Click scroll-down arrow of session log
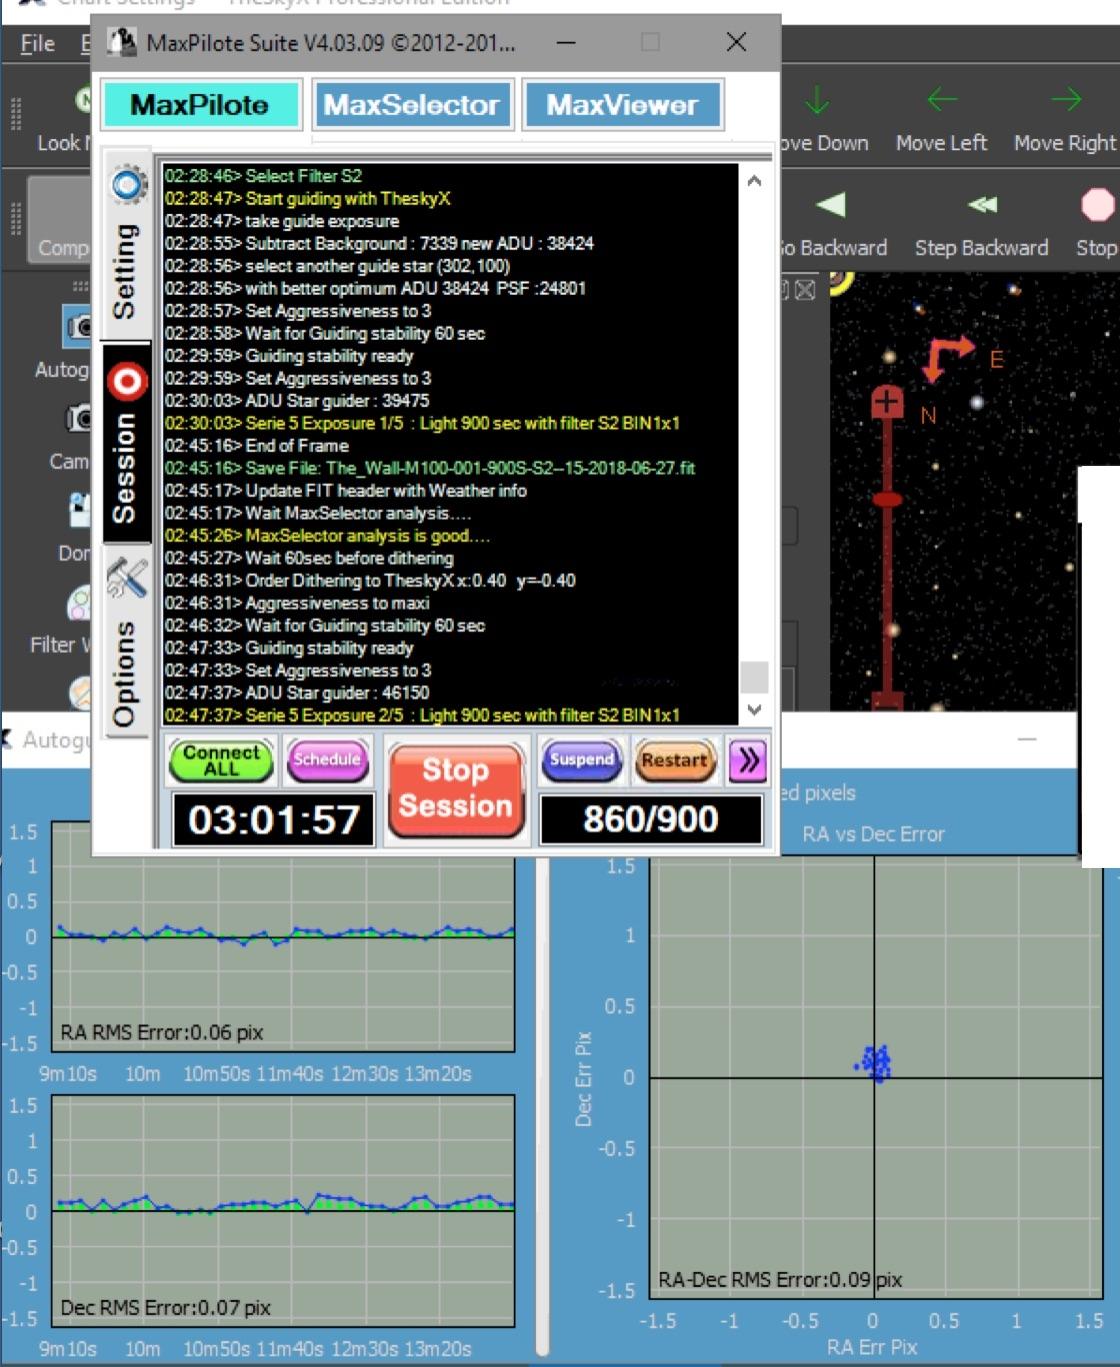 click(754, 710)
